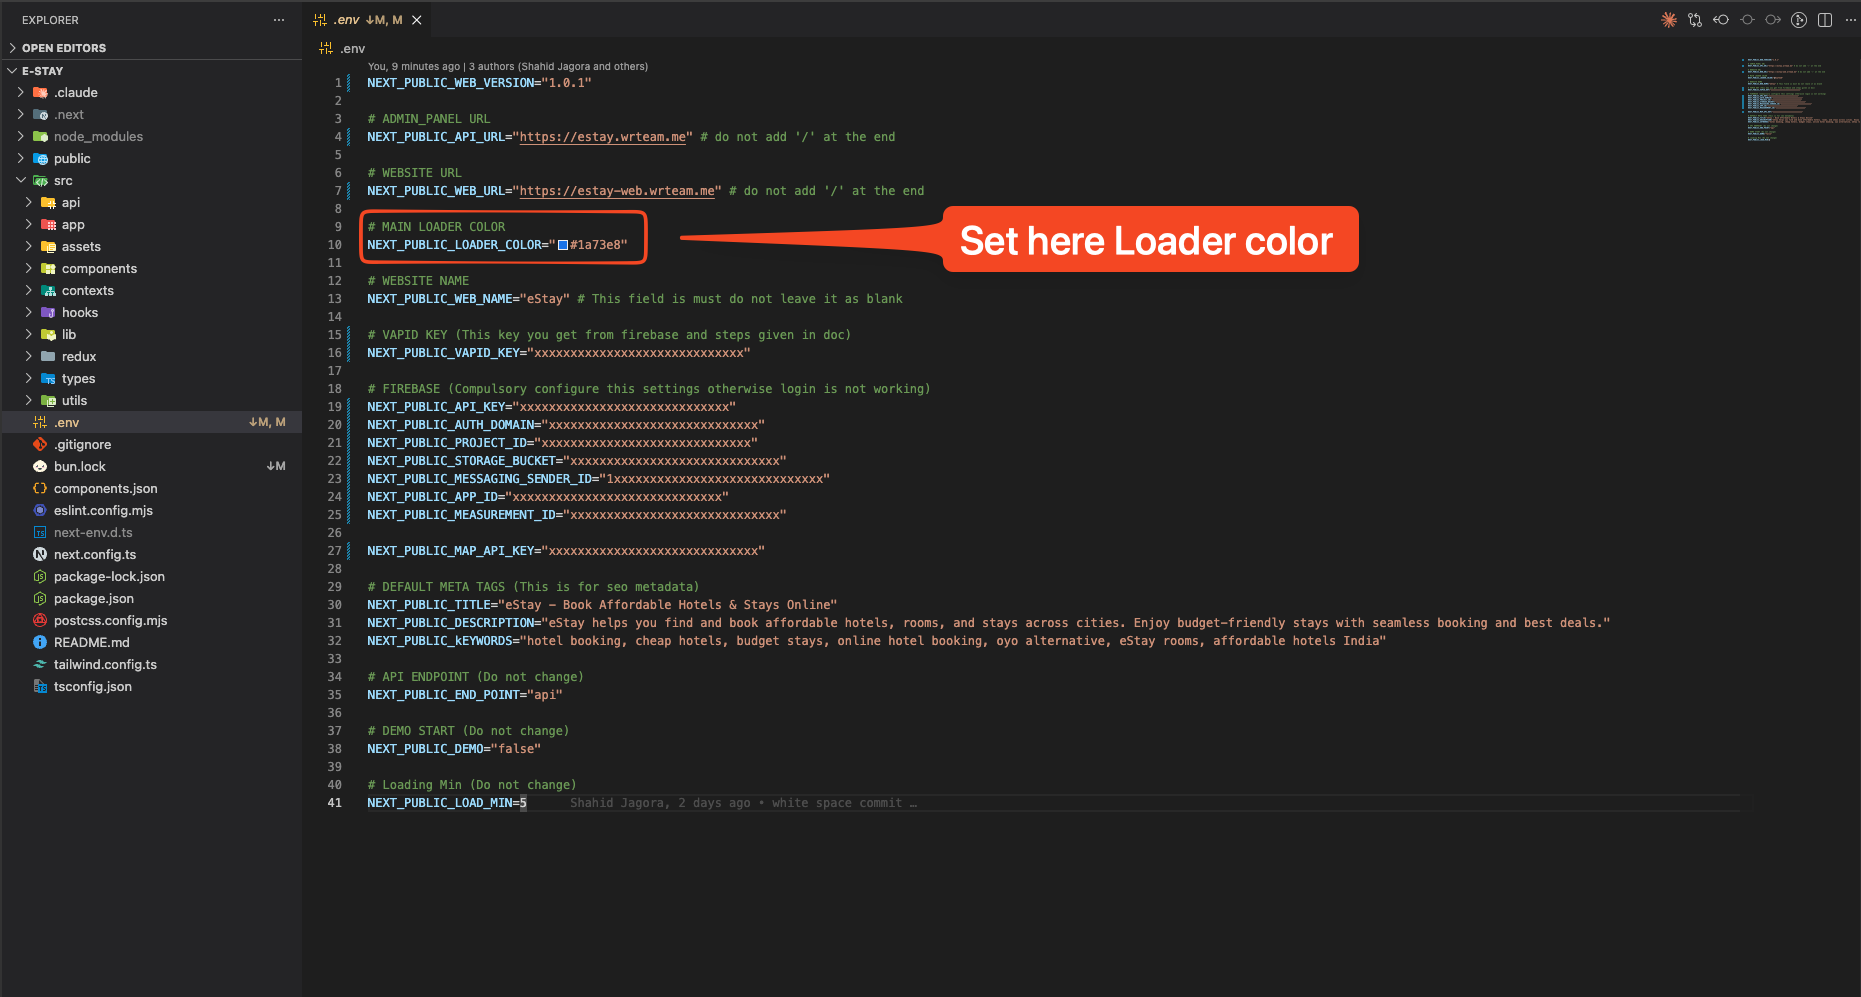Go to previous revision with left-arrow commit icon
Image resolution: width=1861 pixels, height=997 pixels.
point(1721,20)
